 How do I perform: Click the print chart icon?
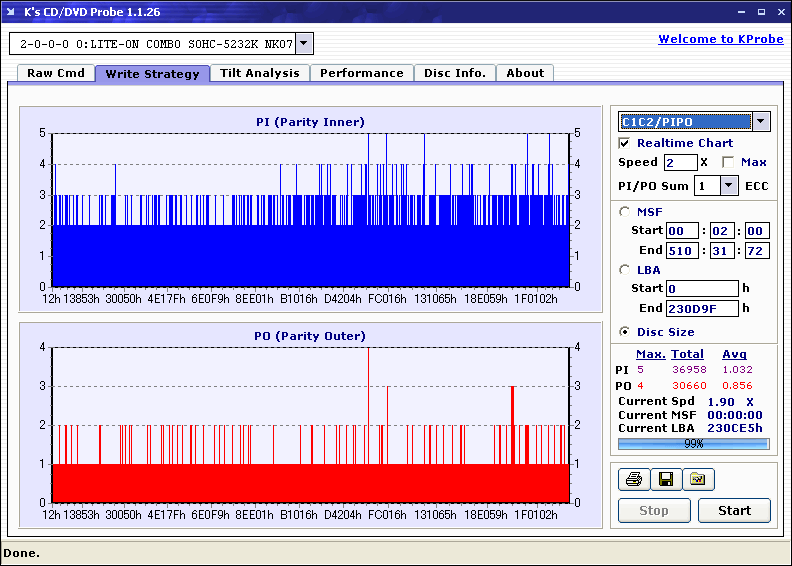(633, 480)
